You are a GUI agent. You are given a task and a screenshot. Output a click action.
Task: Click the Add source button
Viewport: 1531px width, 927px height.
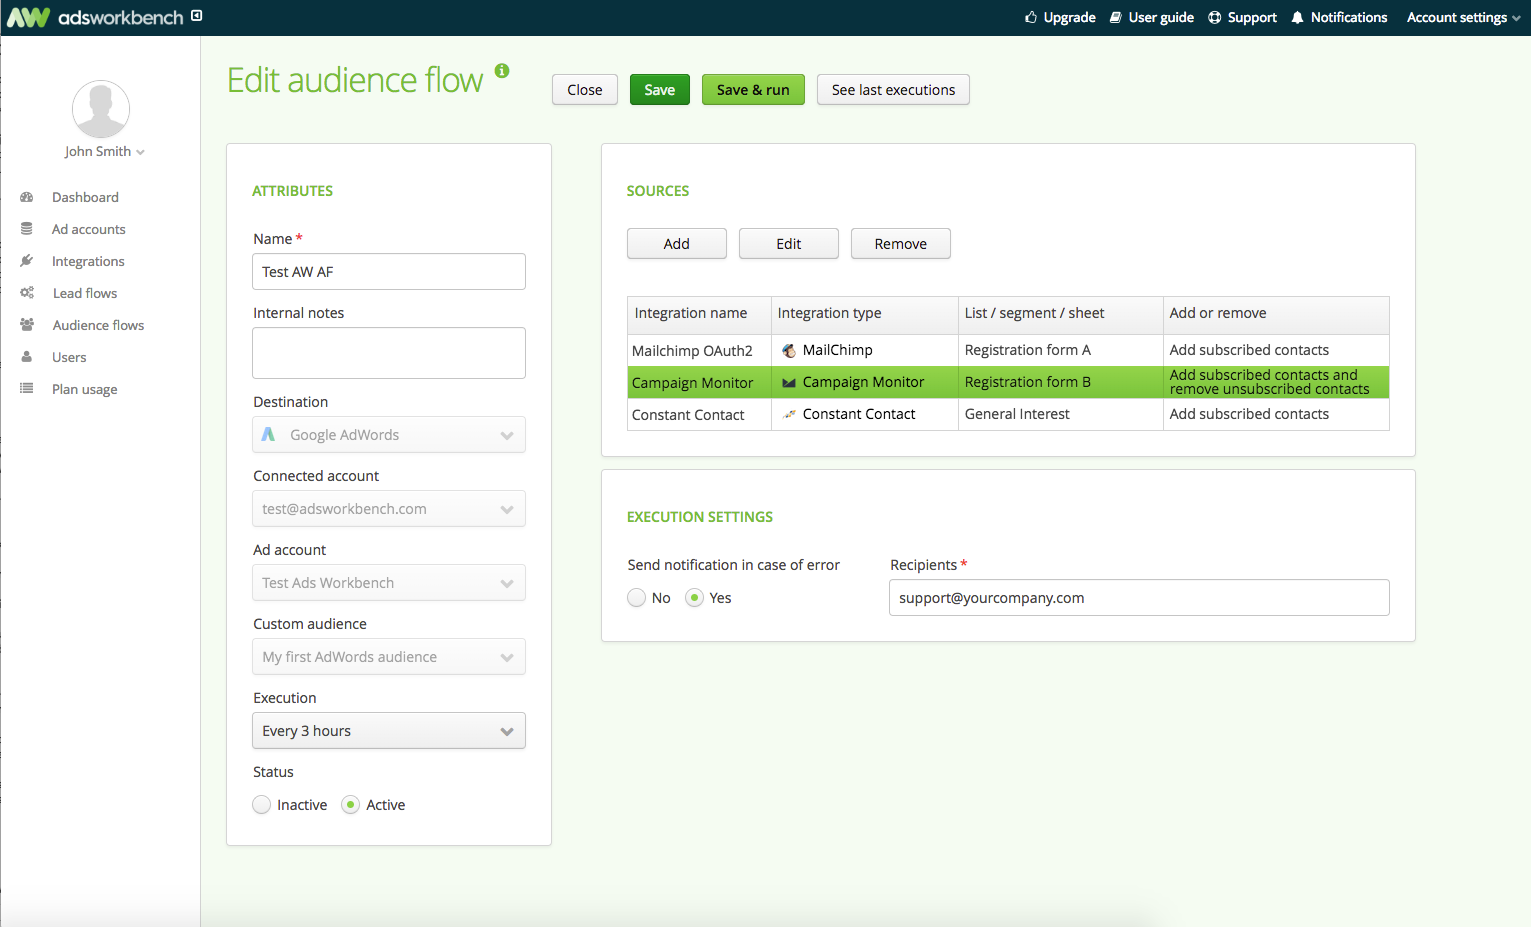[677, 244]
